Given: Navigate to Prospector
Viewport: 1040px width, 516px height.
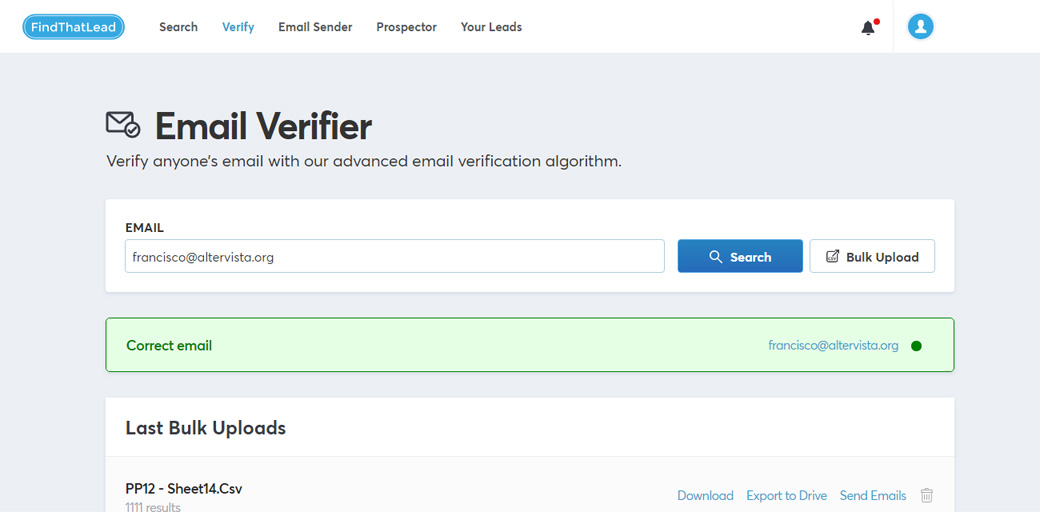Looking at the screenshot, I should click(406, 27).
